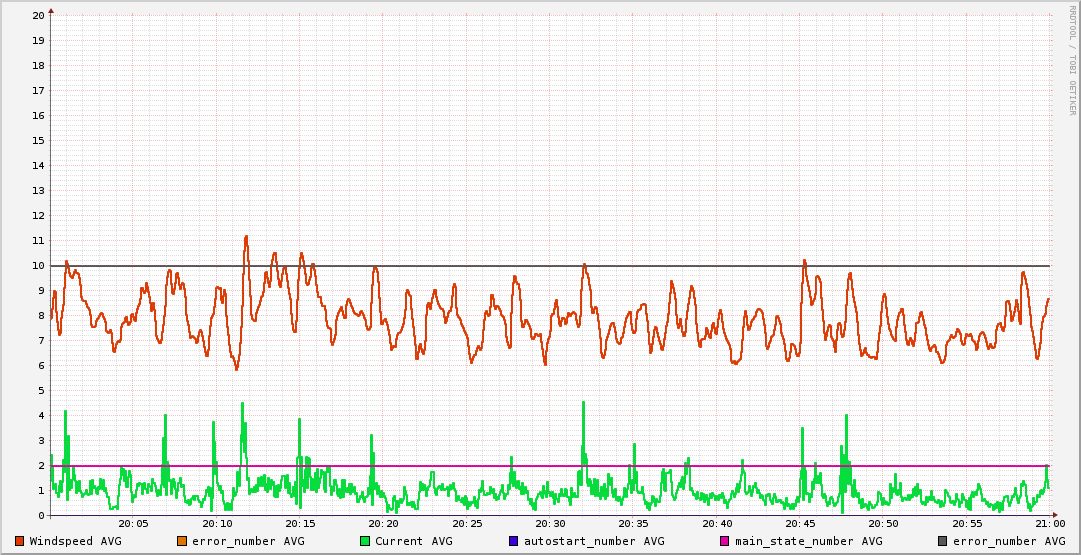Click the dark gray error_number legend swatch
Image resolution: width=1081 pixels, height=555 pixels.
pyautogui.click(x=942, y=541)
